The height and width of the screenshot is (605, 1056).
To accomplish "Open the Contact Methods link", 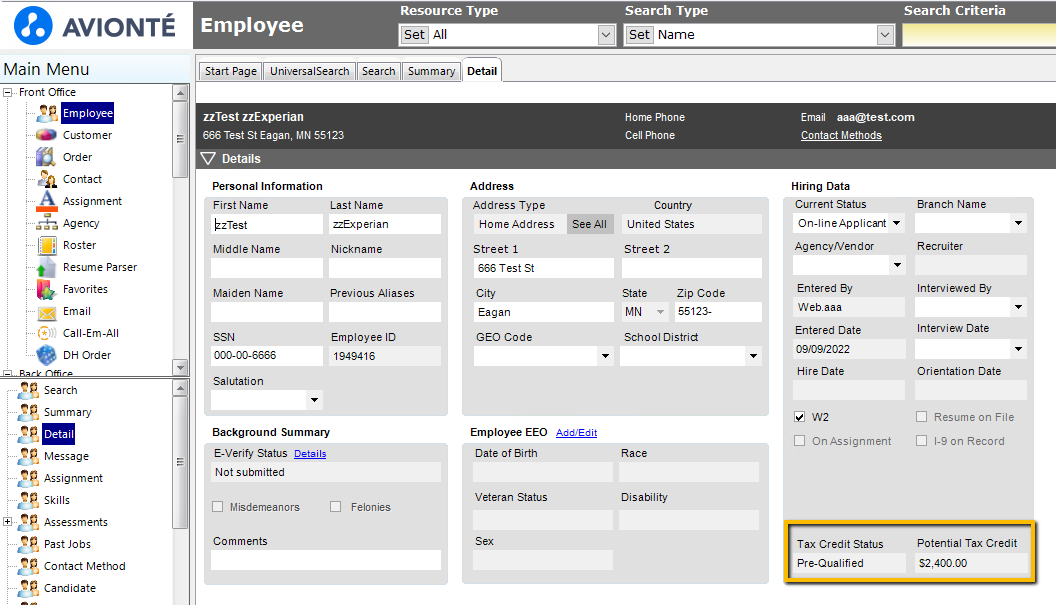I will click(840, 135).
